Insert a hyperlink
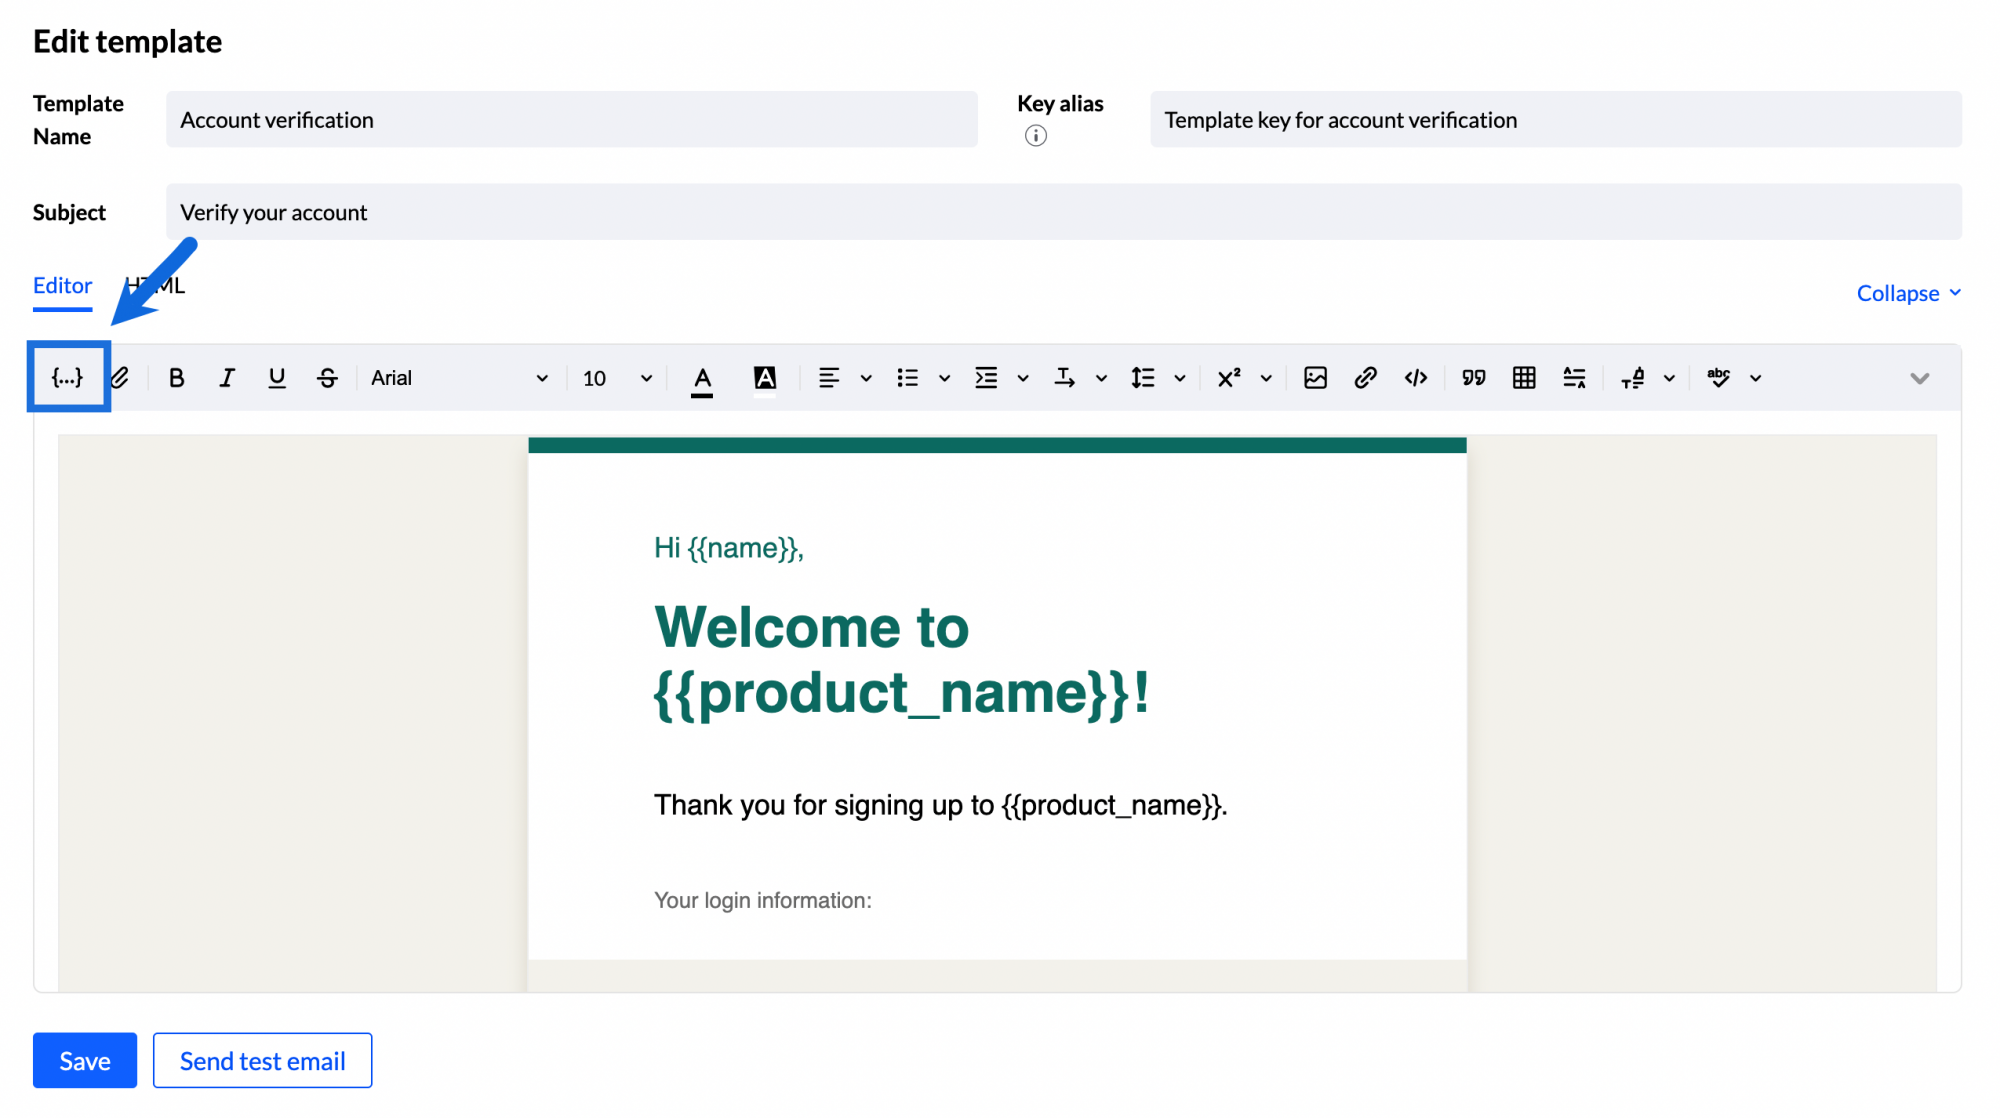2000x1118 pixels. (x=1365, y=377)
